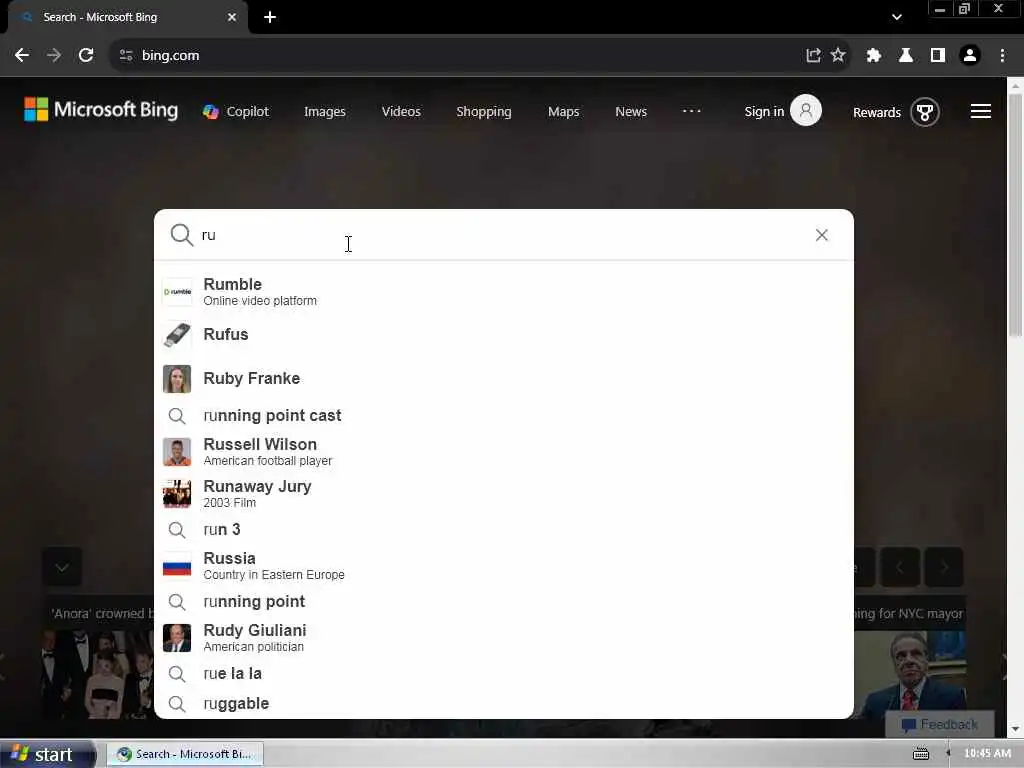This screenshot has height=768, width=1024.
Task: Select the Rumble suggestion
Action: (x=504, y=291)
